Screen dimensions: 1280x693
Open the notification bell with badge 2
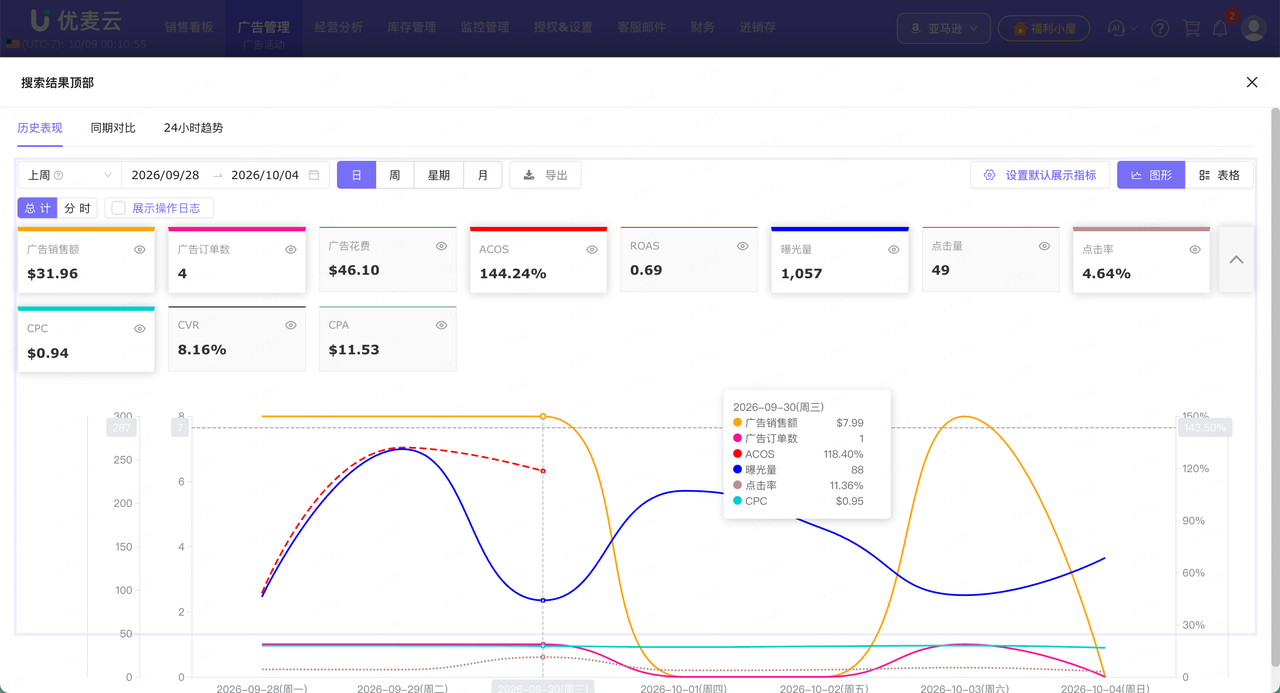[x=1220, y=29]
